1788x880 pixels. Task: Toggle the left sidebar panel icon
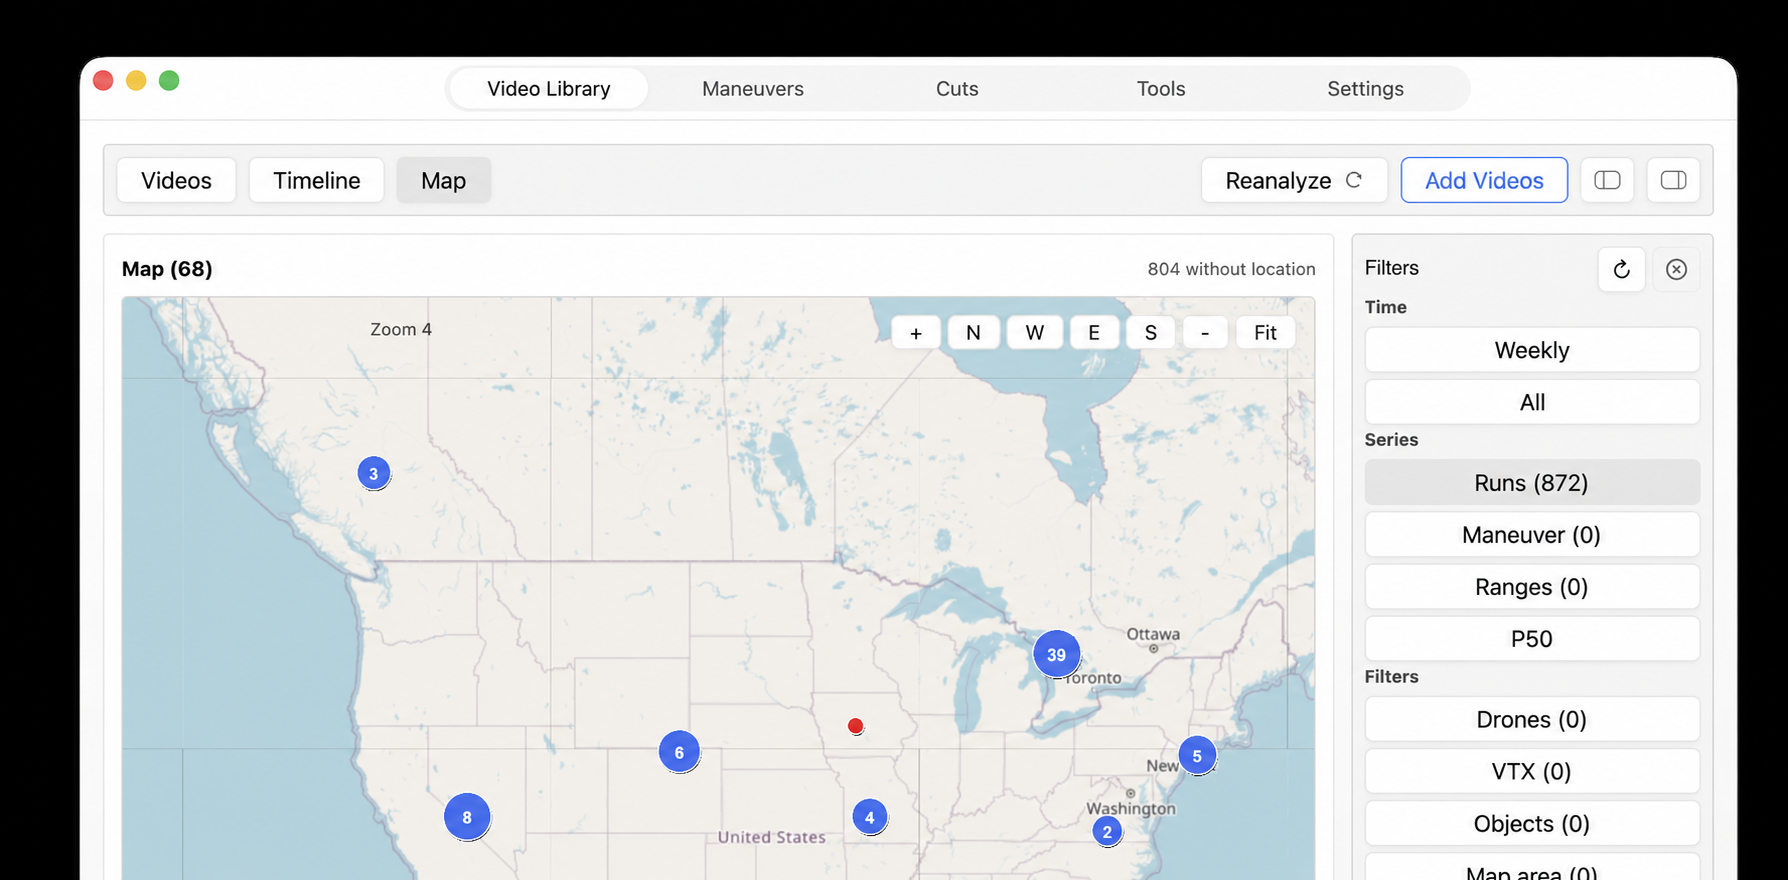coord(1607,180)
